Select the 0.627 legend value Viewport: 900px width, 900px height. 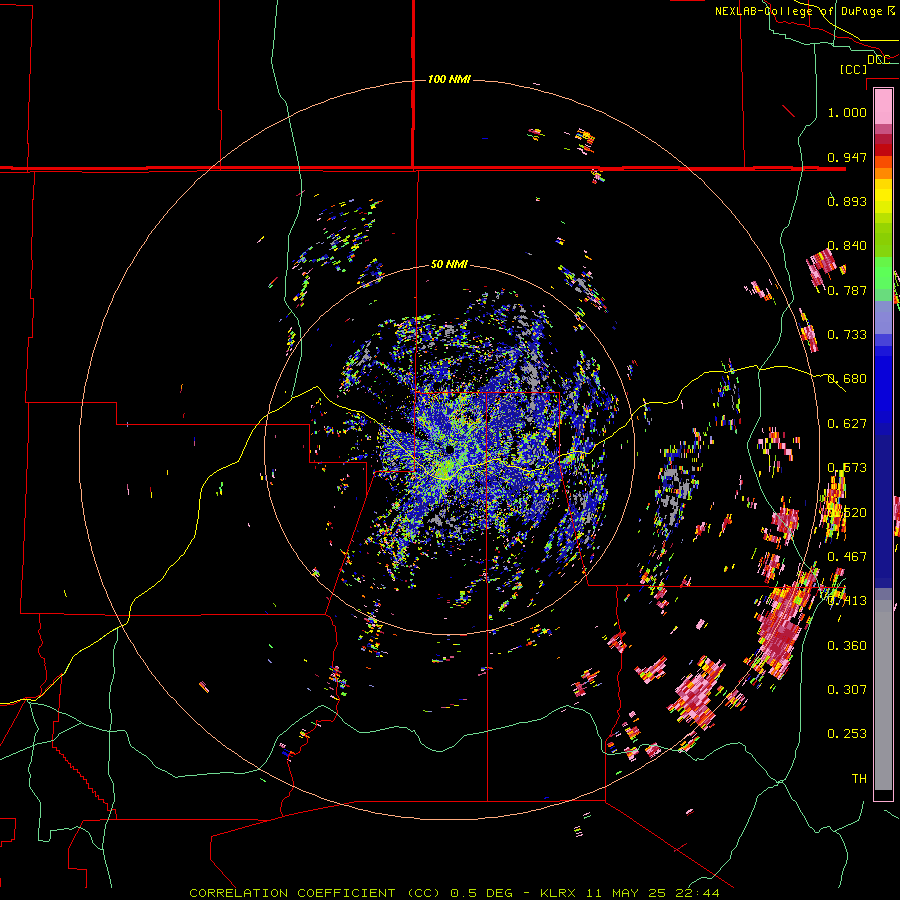847,424
